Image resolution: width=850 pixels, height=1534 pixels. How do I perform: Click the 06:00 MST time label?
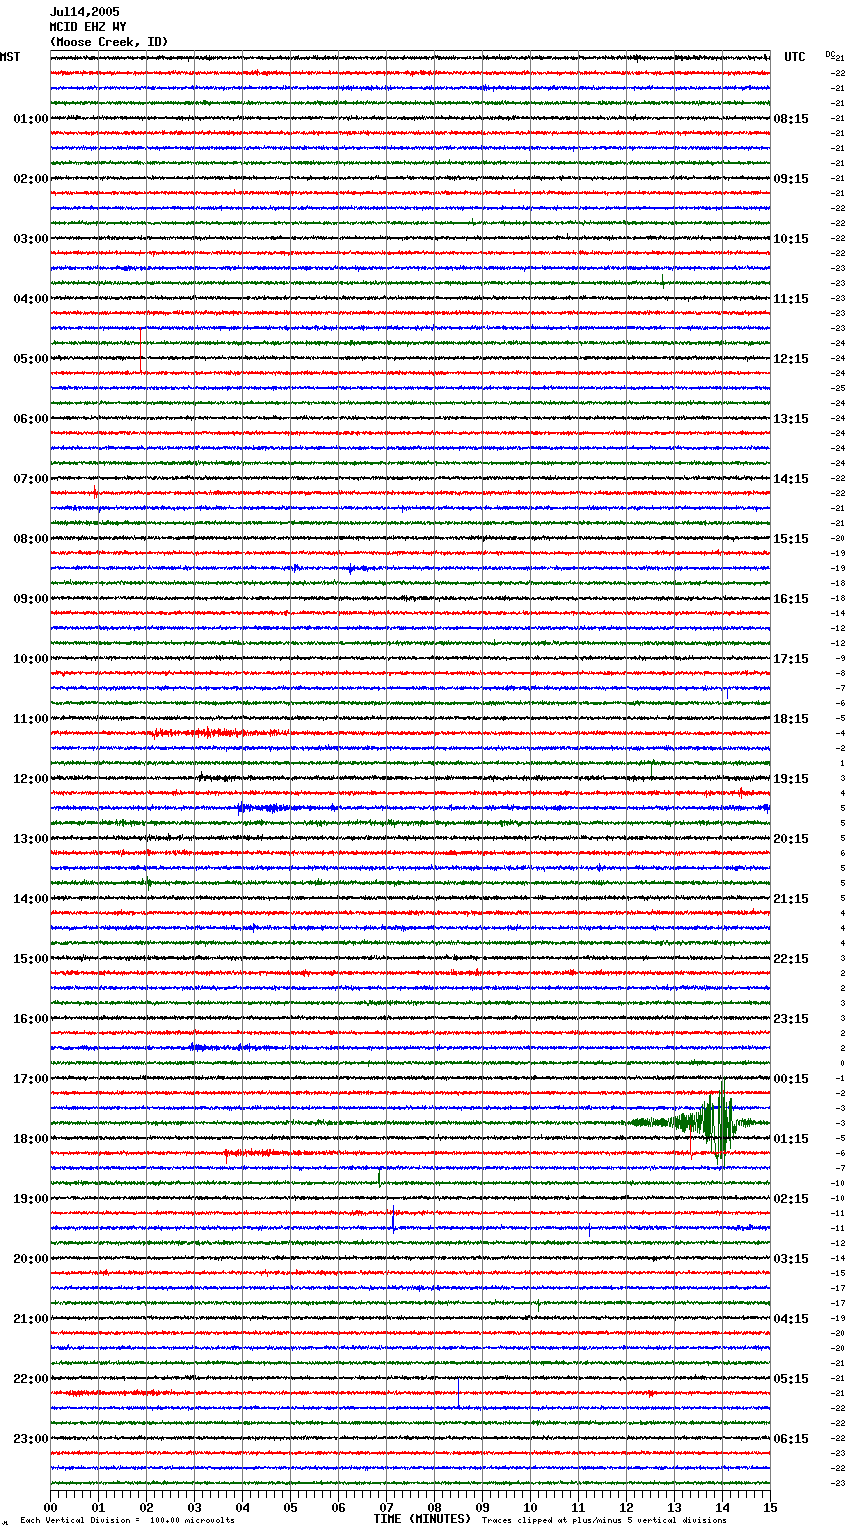tap(31, 419)
